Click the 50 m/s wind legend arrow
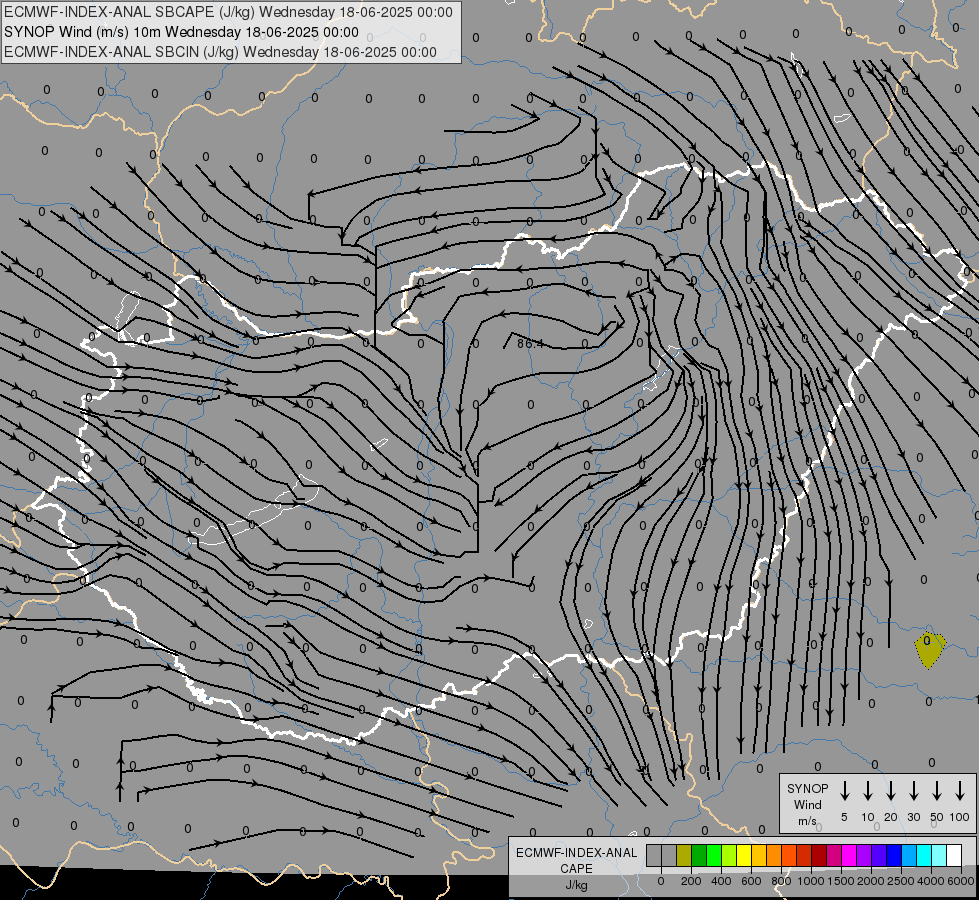 click(937, 791)
